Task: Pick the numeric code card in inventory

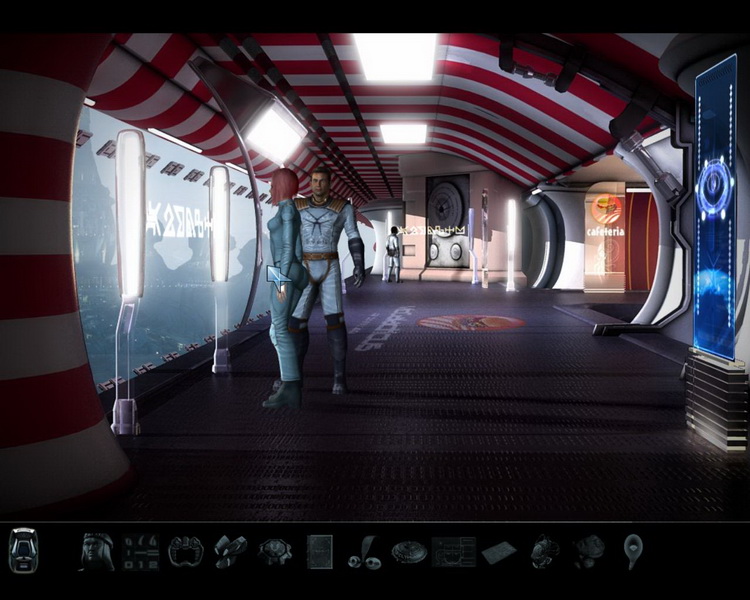Action: 141,551
